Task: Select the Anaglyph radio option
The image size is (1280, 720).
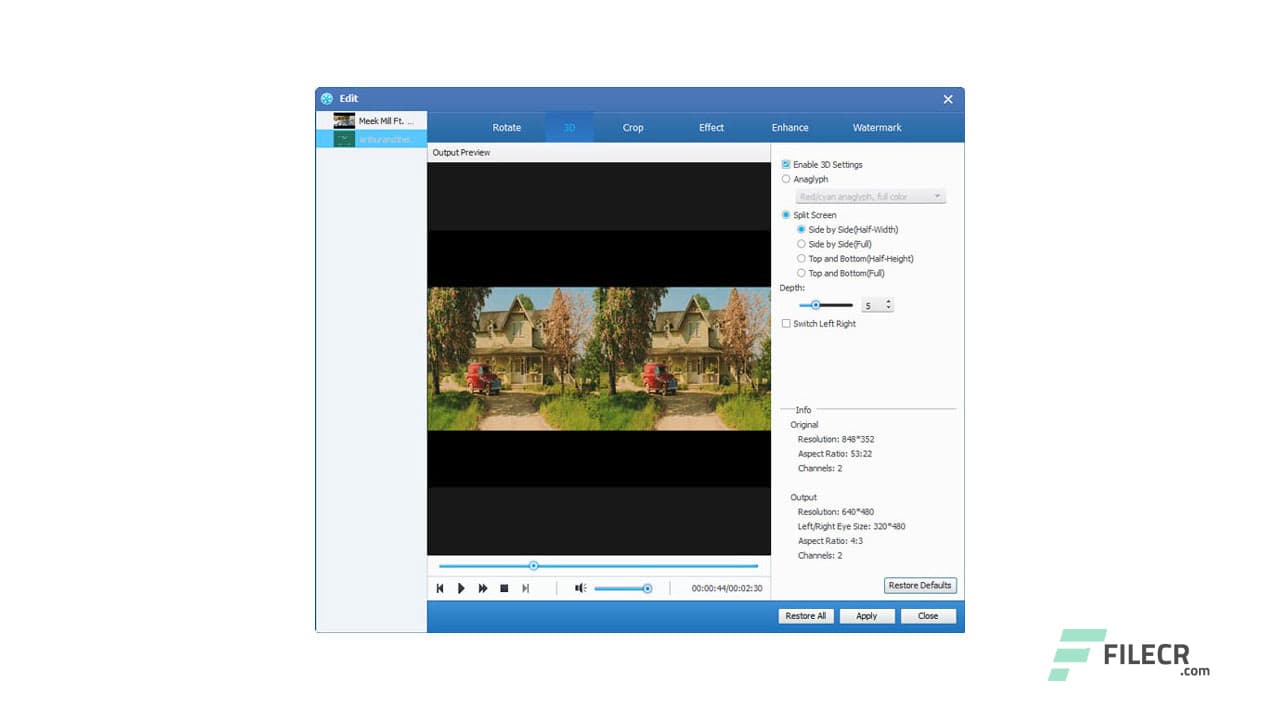Action: point(786,179)
